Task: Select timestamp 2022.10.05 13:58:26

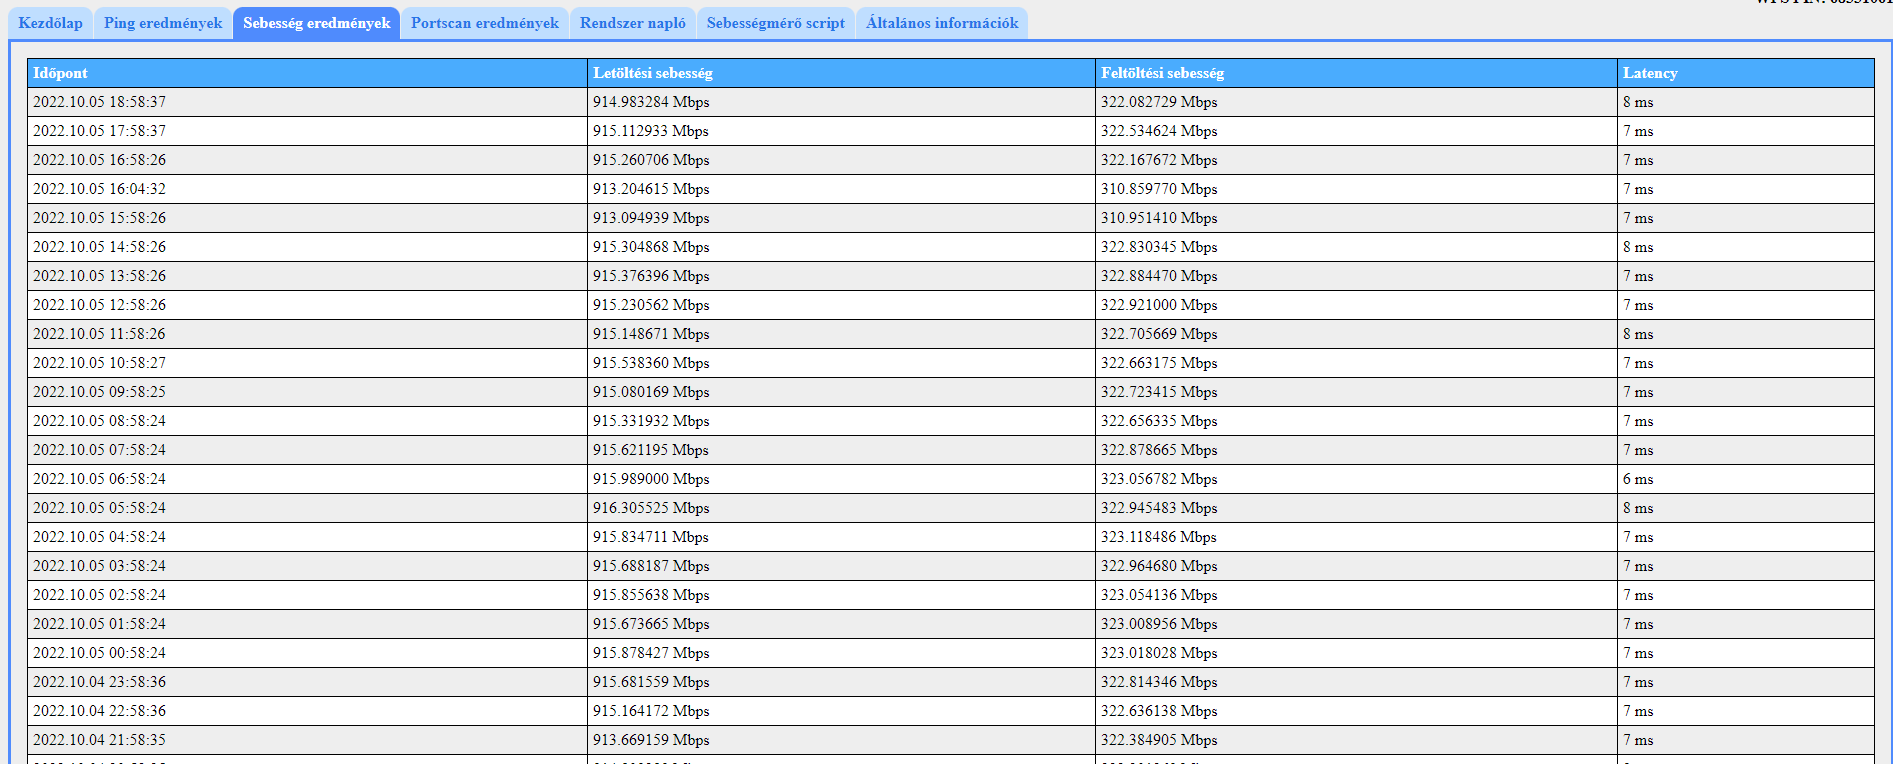Action: tap(100, 276)
